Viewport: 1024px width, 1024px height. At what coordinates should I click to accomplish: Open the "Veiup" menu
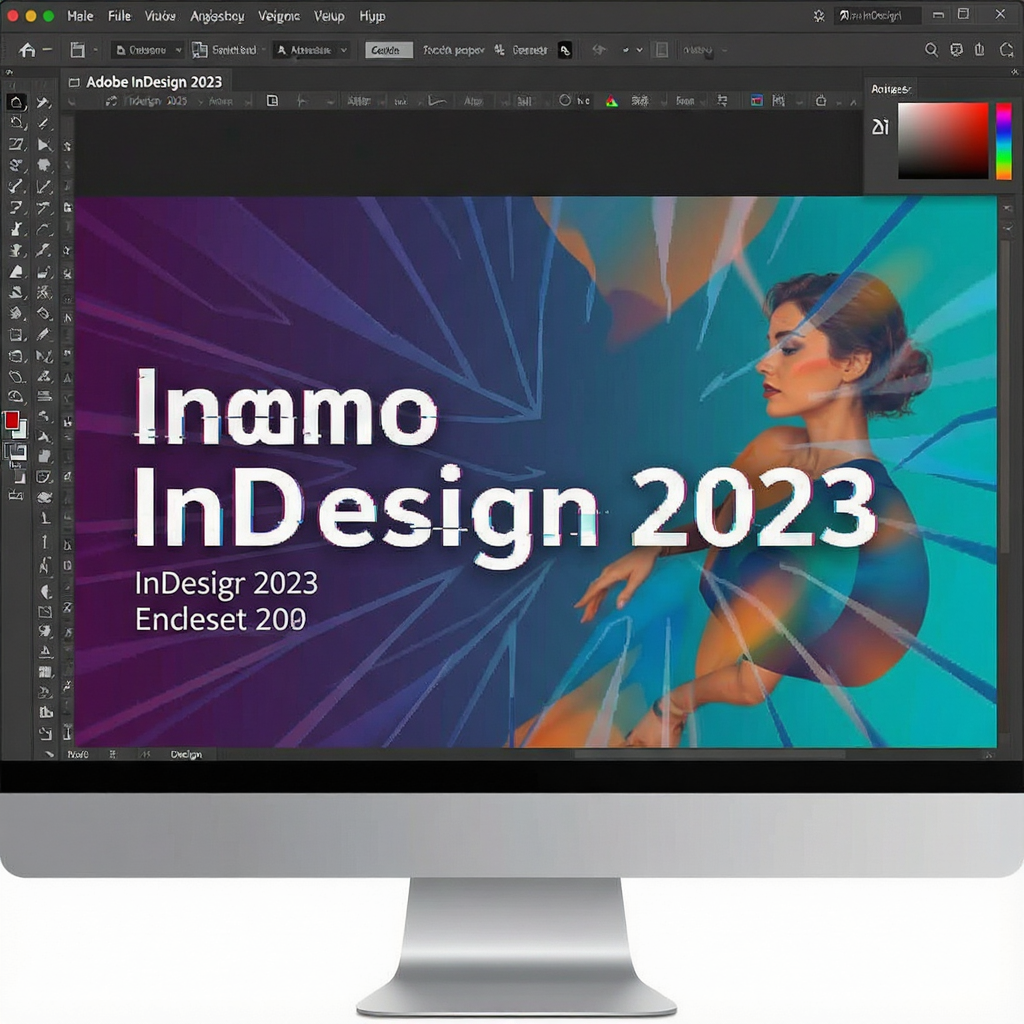coord(328,16)
